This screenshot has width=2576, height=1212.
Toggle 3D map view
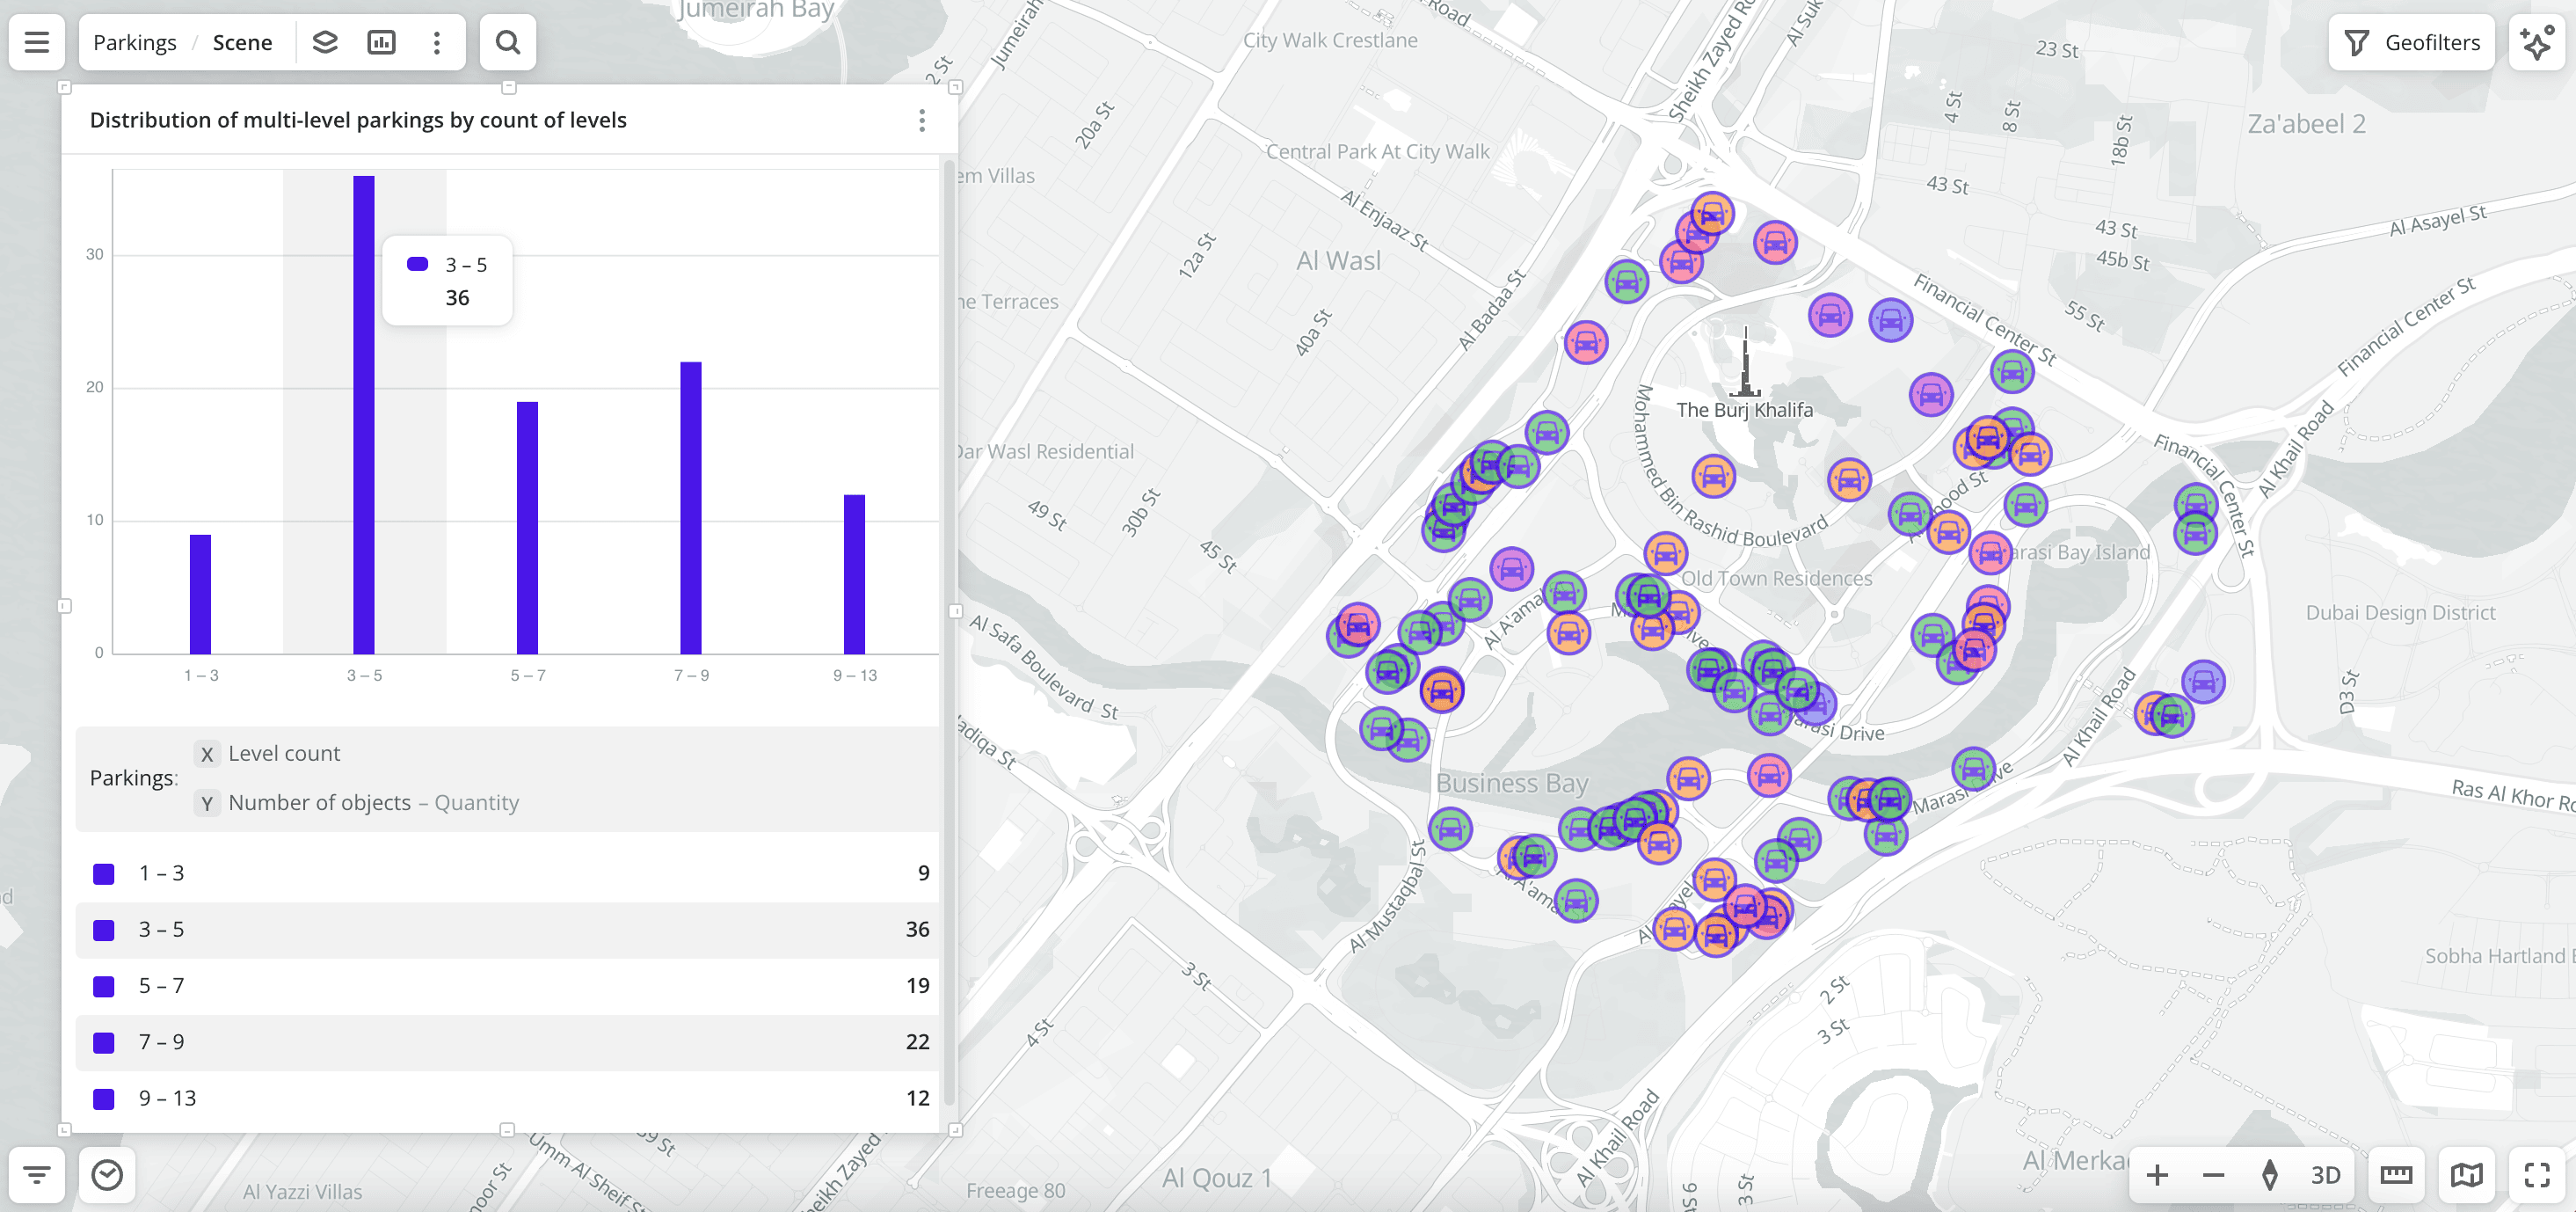[2325, 1174]
